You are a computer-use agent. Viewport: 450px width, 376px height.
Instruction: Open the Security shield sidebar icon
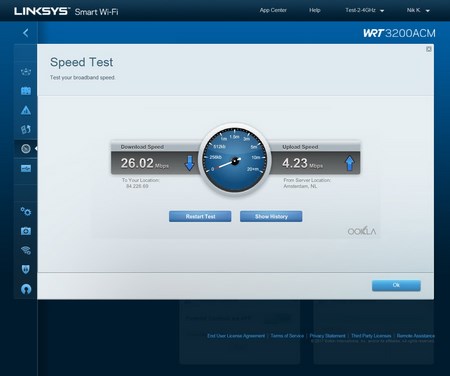click(26, 269)
